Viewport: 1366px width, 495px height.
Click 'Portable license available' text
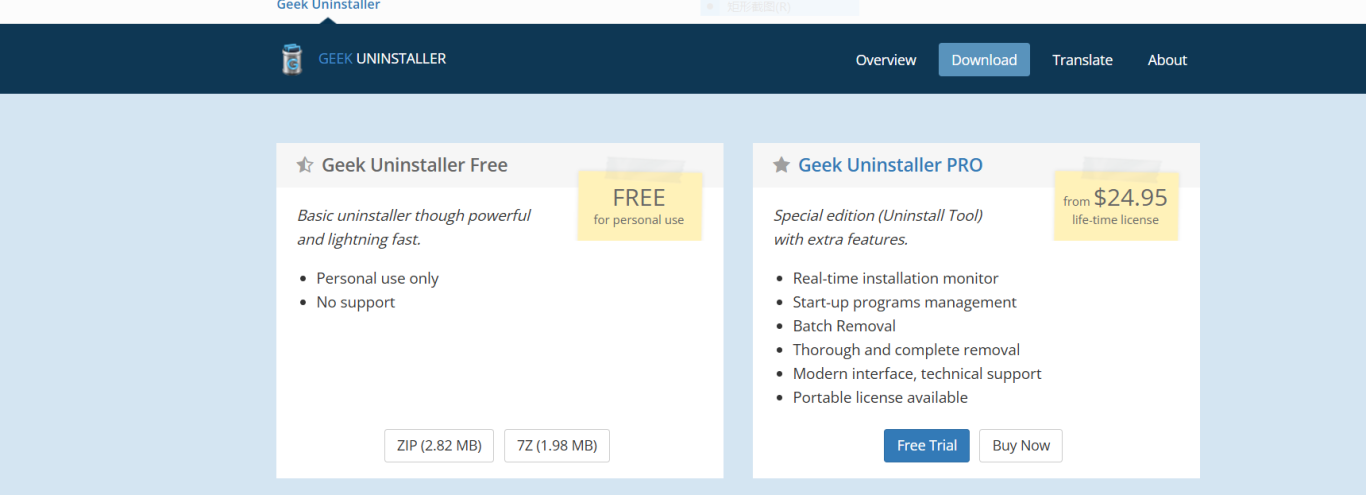pyautogui.click(x=881, y=398)
